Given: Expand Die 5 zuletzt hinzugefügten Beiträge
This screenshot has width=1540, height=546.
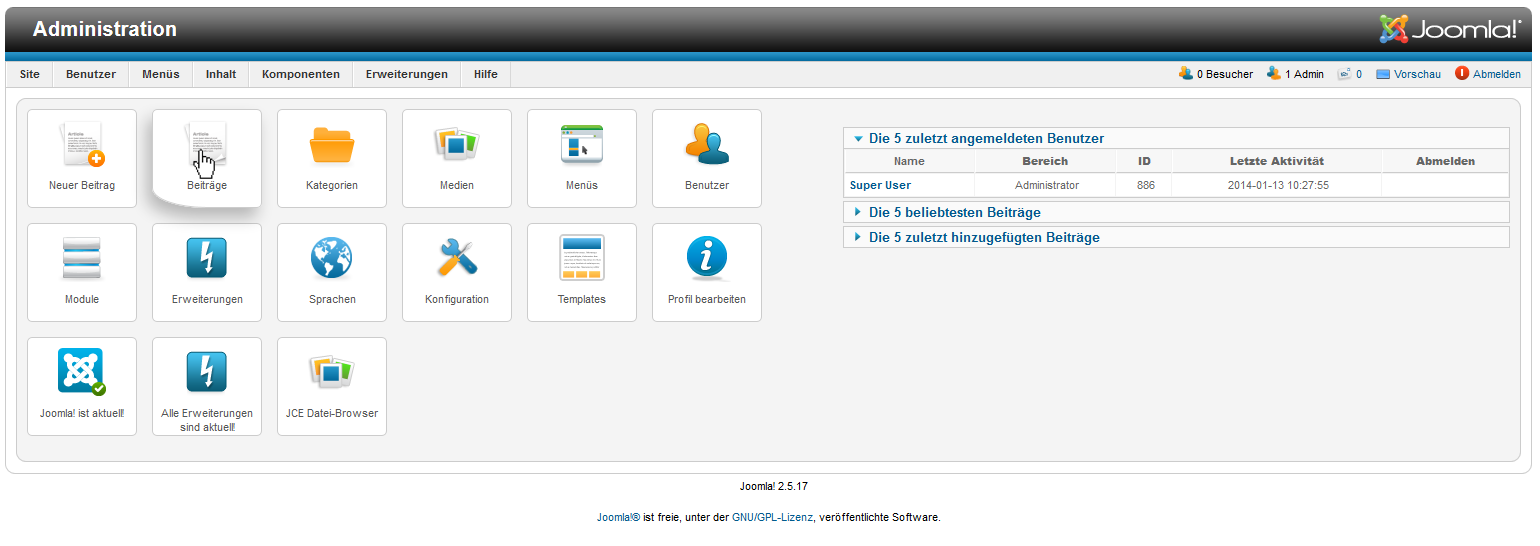Looking at the screenshot, I should (984, 237).
